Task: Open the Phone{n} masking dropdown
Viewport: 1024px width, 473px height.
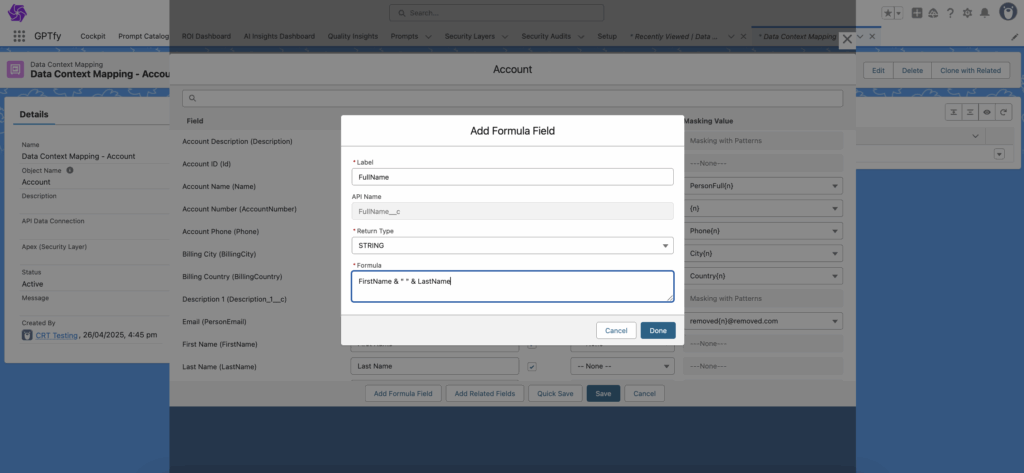Action: 763,231
